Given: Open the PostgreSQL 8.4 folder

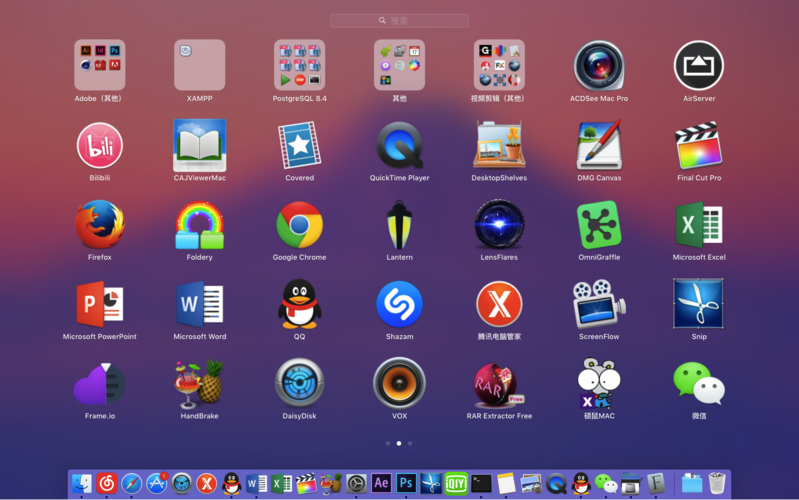Looking at the screenshot, I should 299,66.
